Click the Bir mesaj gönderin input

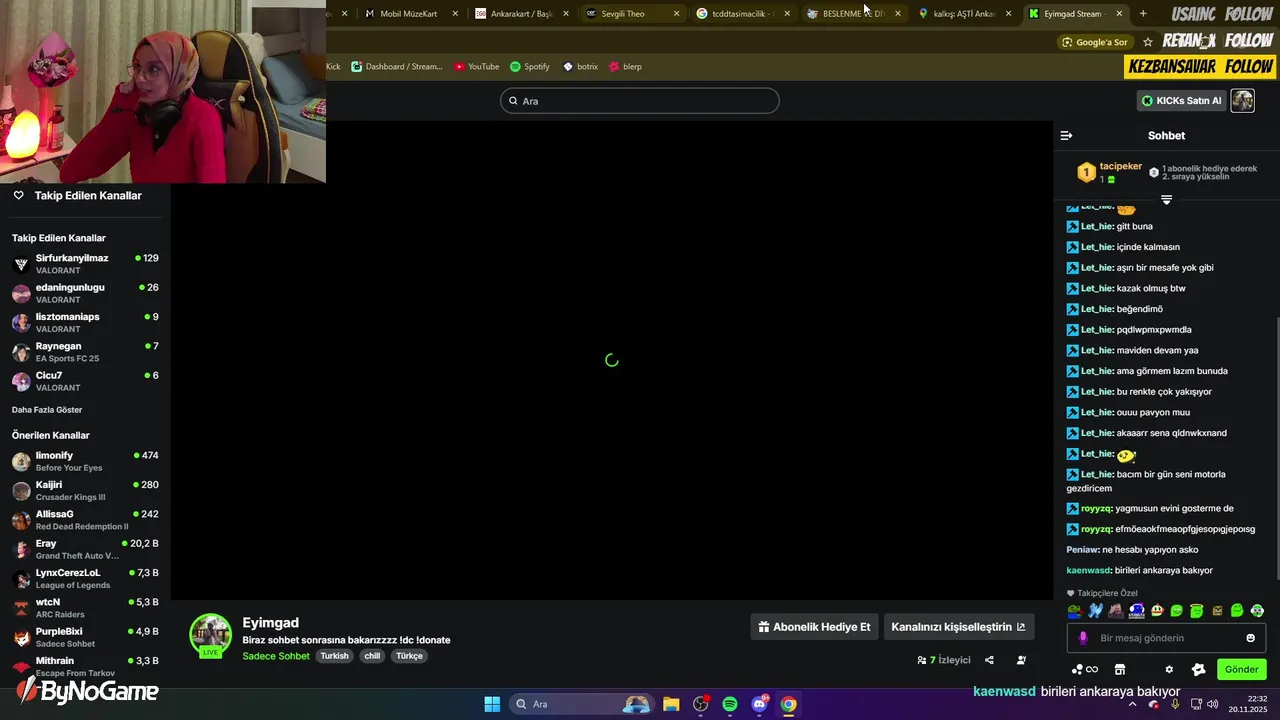click(1166, 638)
